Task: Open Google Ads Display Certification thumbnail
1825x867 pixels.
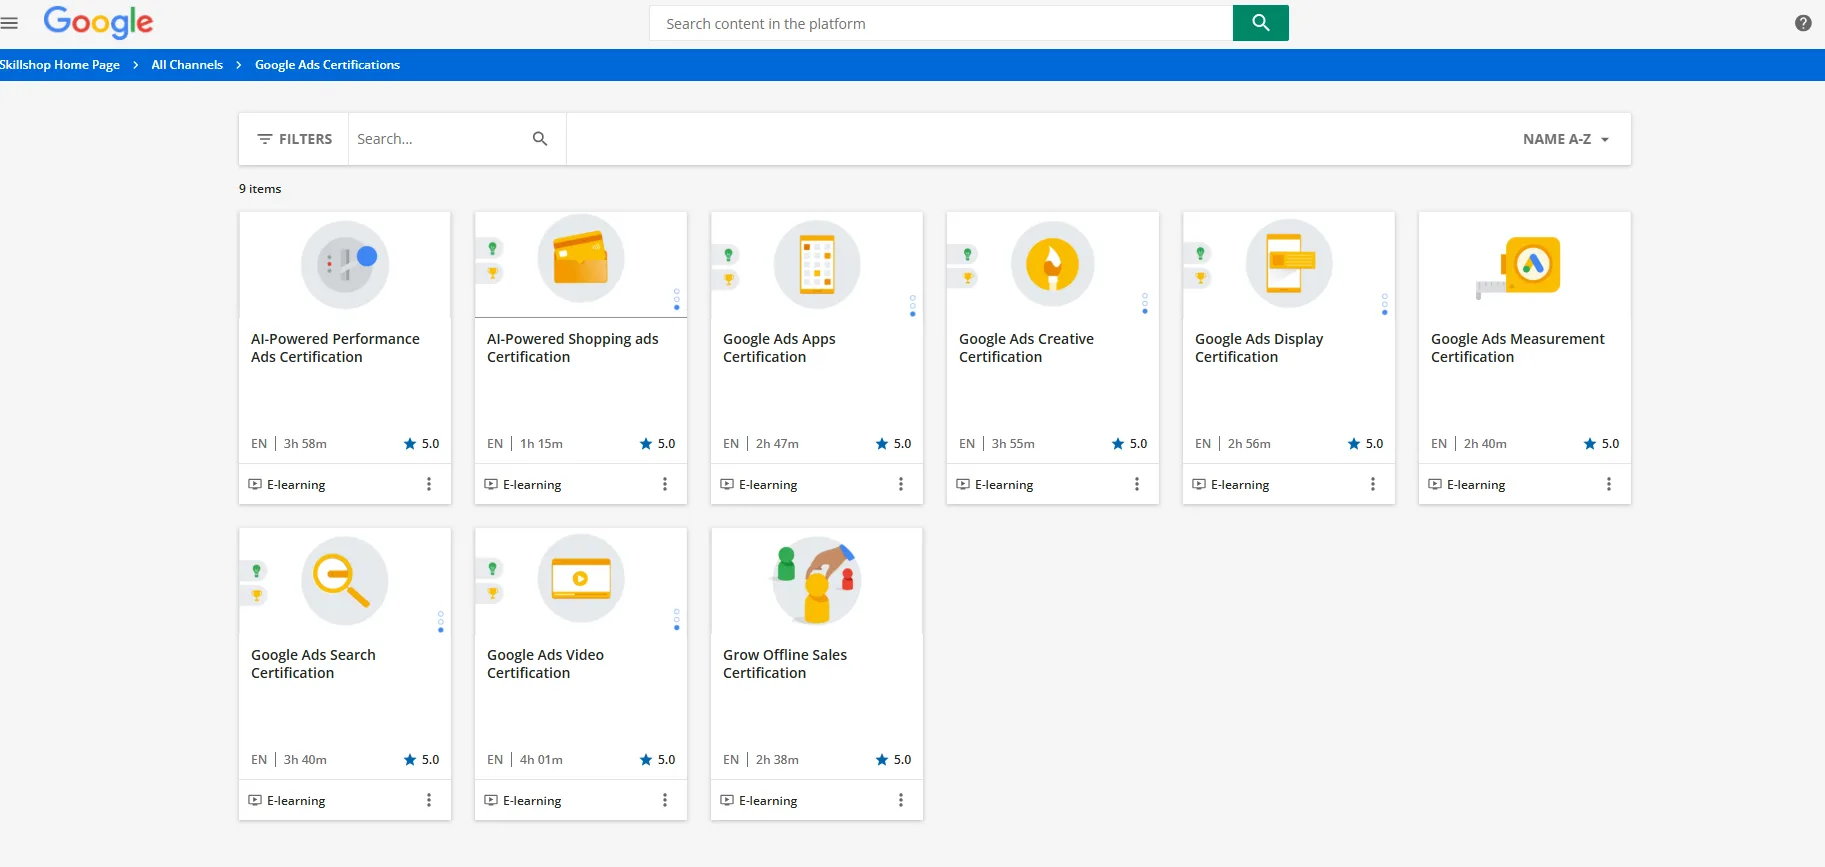Action: 1289,264
